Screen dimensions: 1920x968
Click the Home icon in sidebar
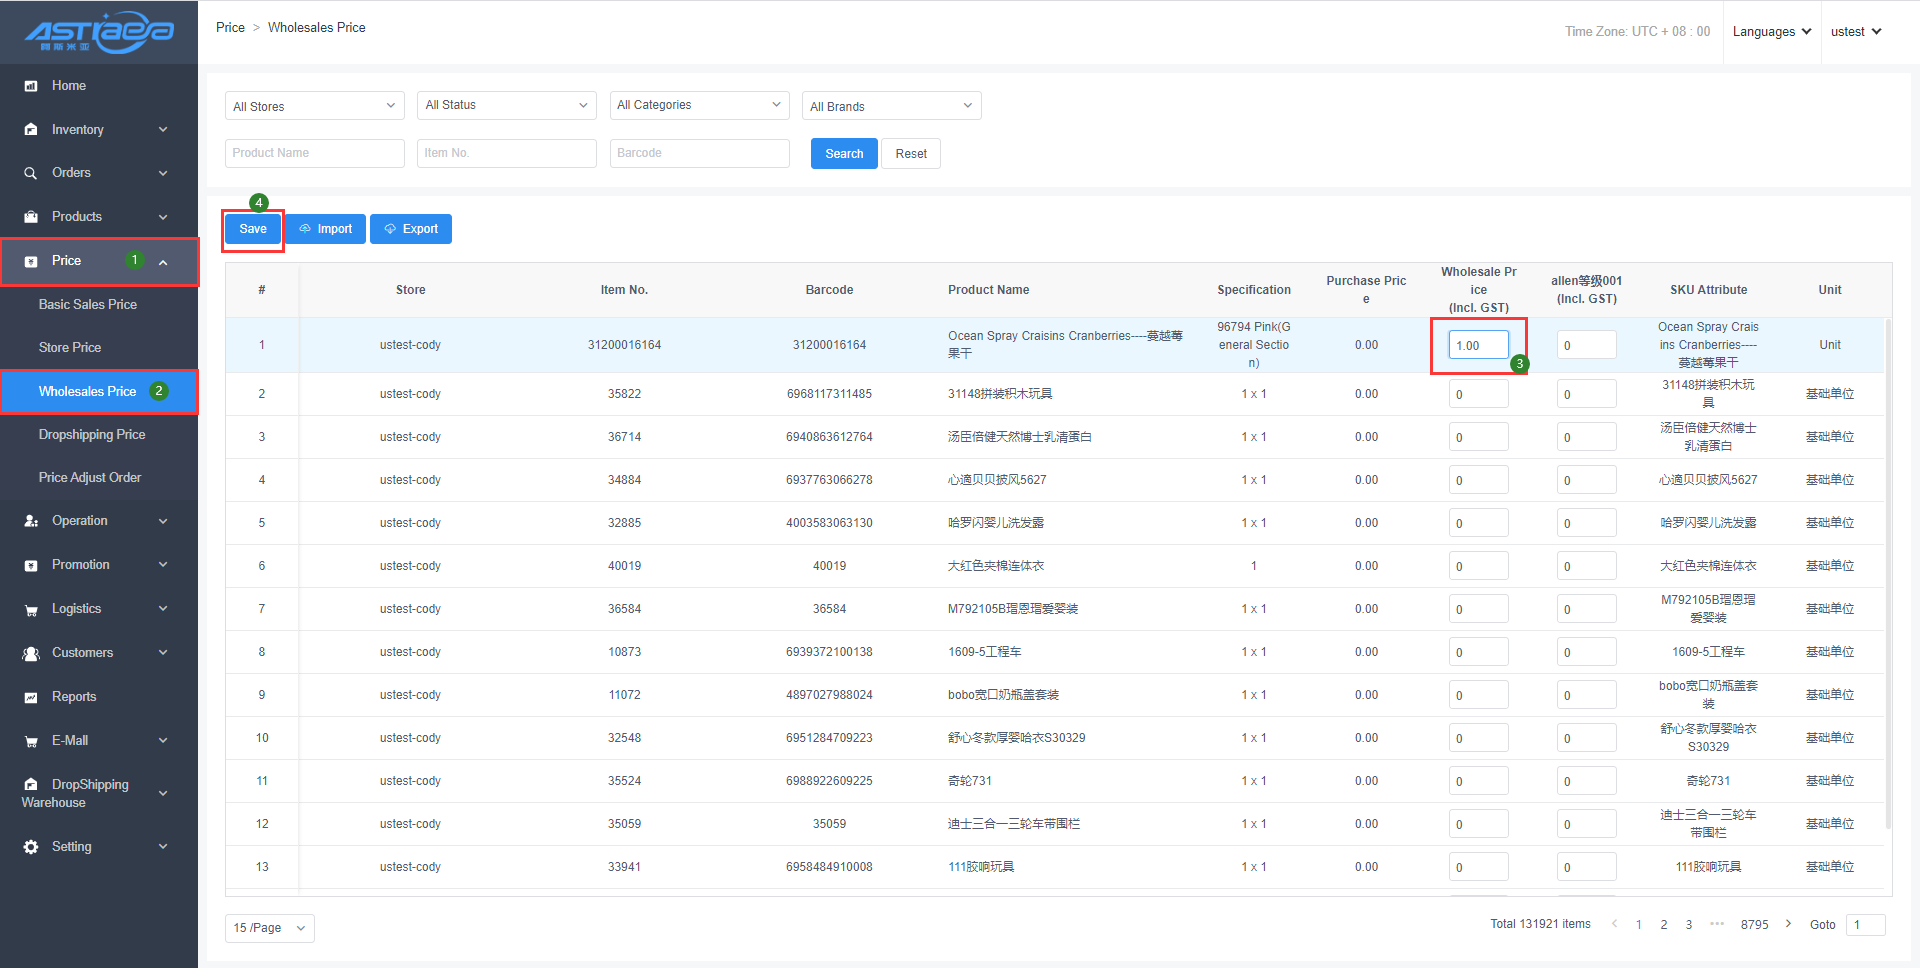[31, 86]
